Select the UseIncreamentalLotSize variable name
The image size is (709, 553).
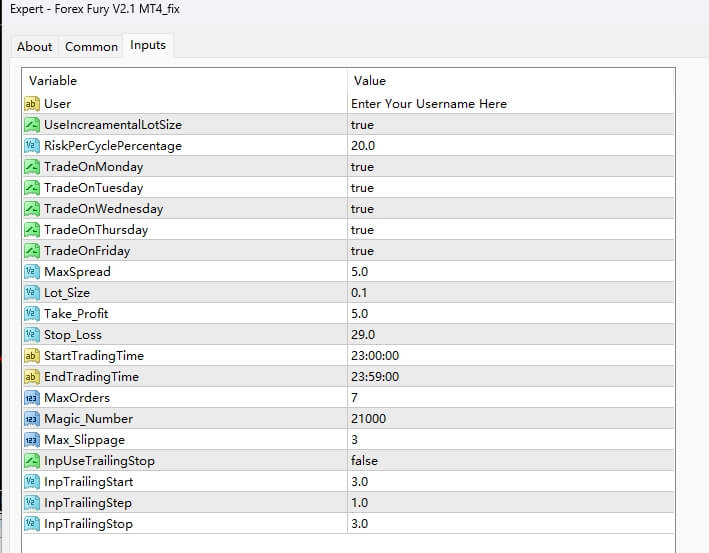[x=113, y=125]
